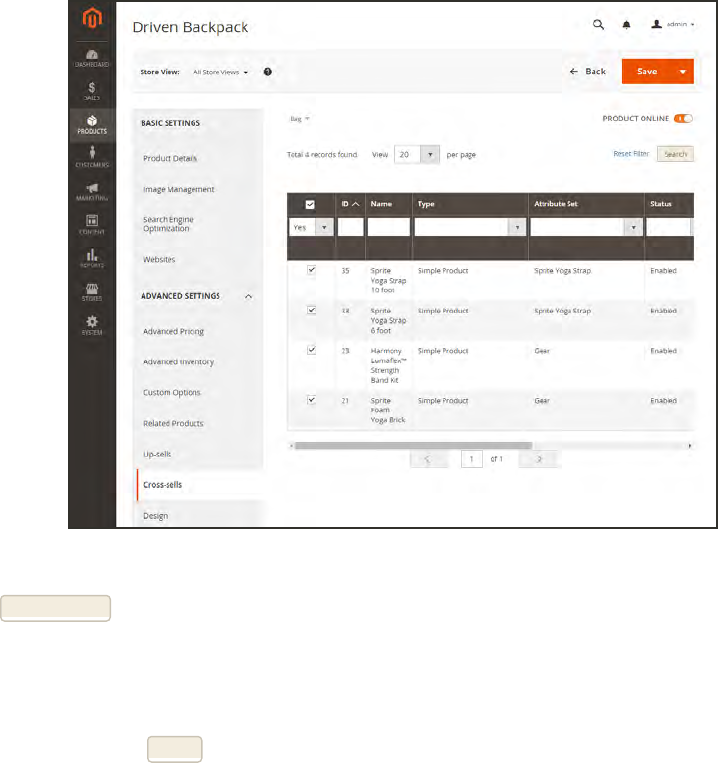Click the store view help question icon
The width and height of the screenshot is (719, 763).
[x=268, y=72]
